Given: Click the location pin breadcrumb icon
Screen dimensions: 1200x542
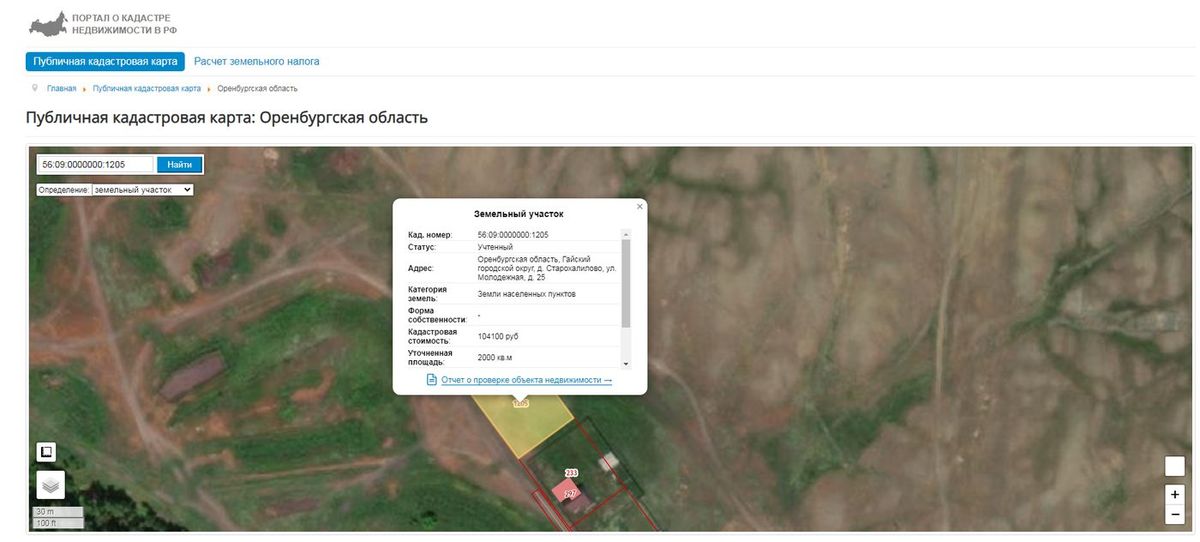Looking at the screenshot, I should [x=36, y=88].
